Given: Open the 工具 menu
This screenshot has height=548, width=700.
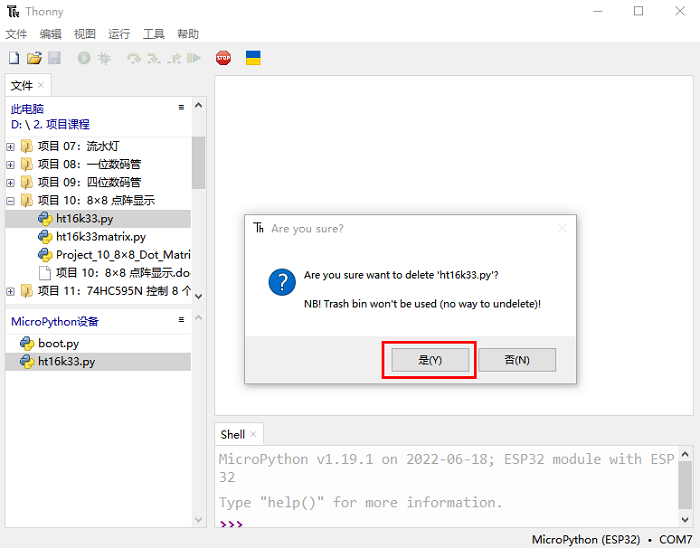Looking at the screenshot, I should point(153,34).
